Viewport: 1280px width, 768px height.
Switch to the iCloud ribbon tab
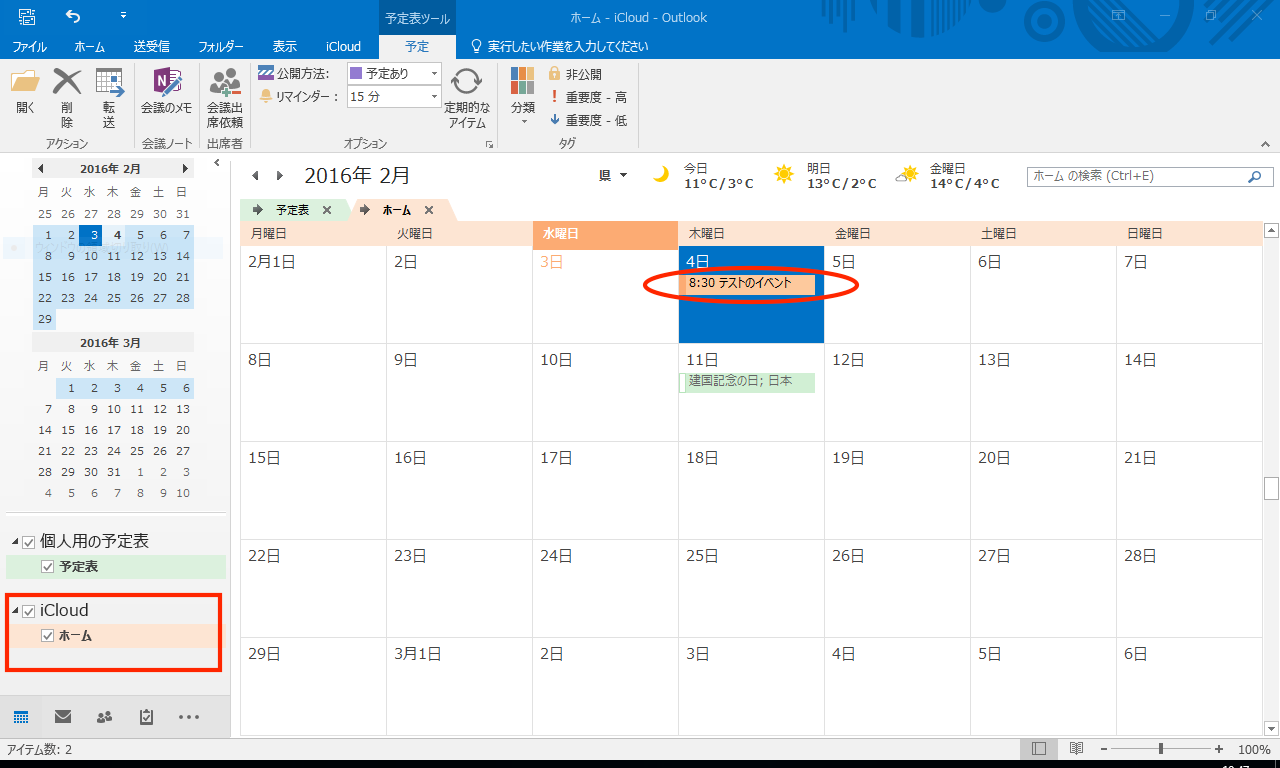point(343,47)
